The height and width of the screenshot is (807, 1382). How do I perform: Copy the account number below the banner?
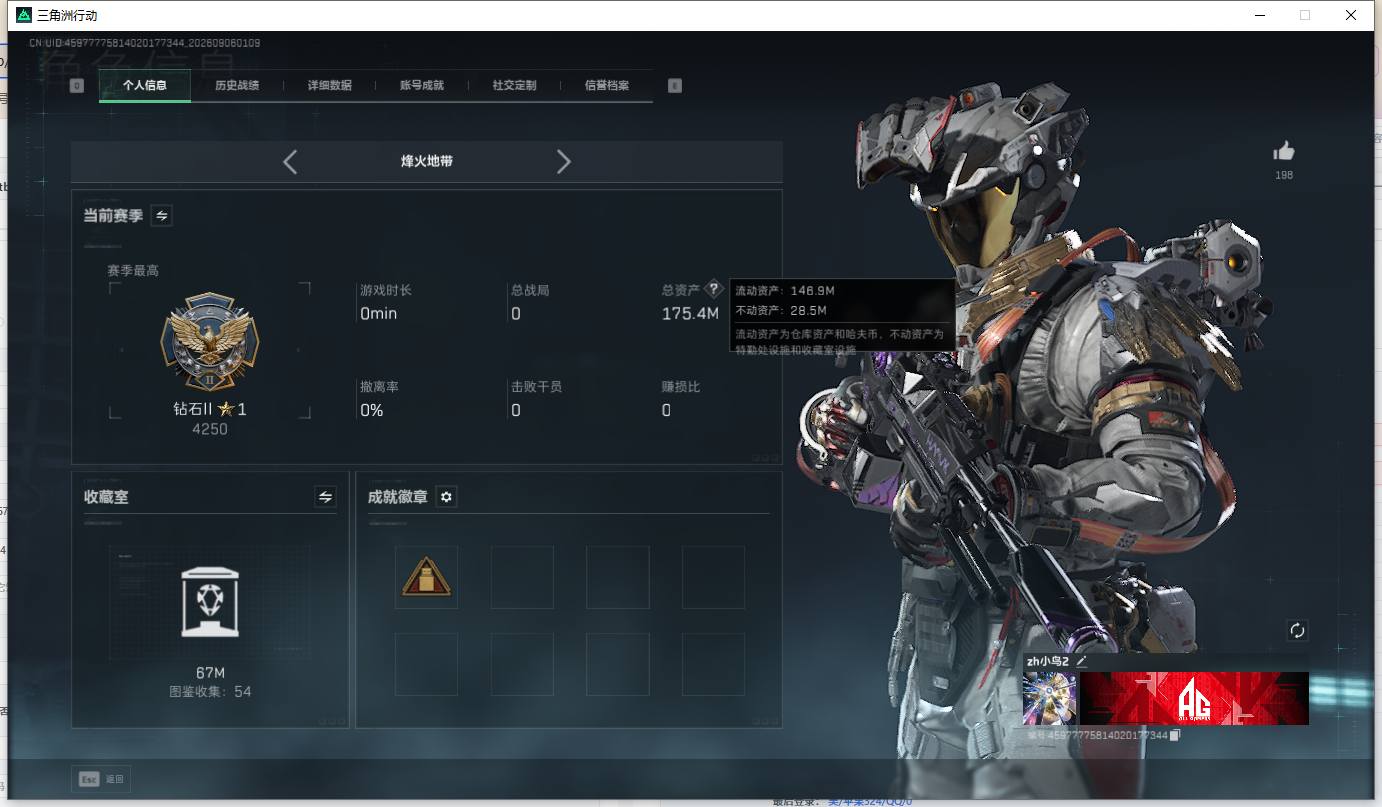(x=1175, y=735)
